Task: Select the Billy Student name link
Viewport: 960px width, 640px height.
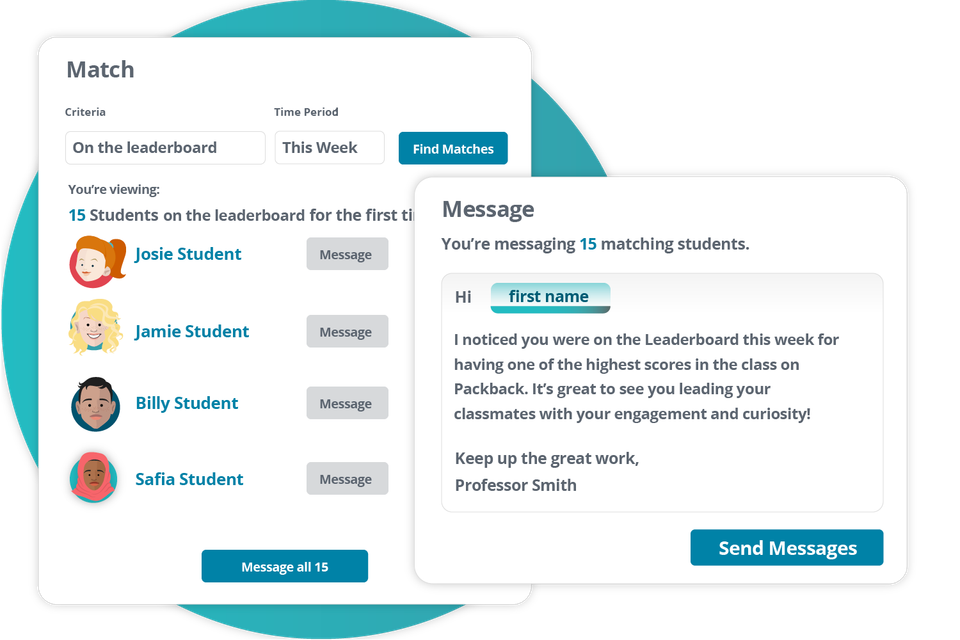Action: click(187, 403)
